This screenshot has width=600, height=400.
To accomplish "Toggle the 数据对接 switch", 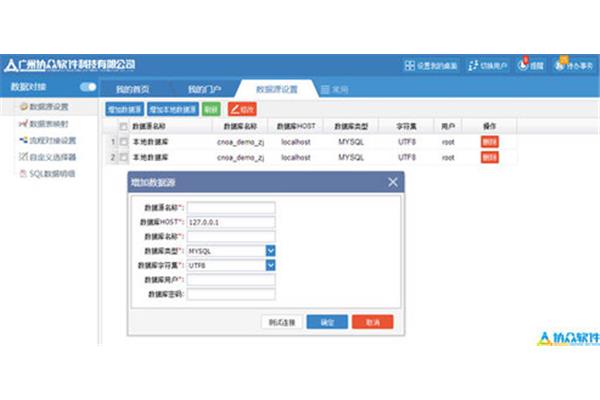I will pos(88,87).
